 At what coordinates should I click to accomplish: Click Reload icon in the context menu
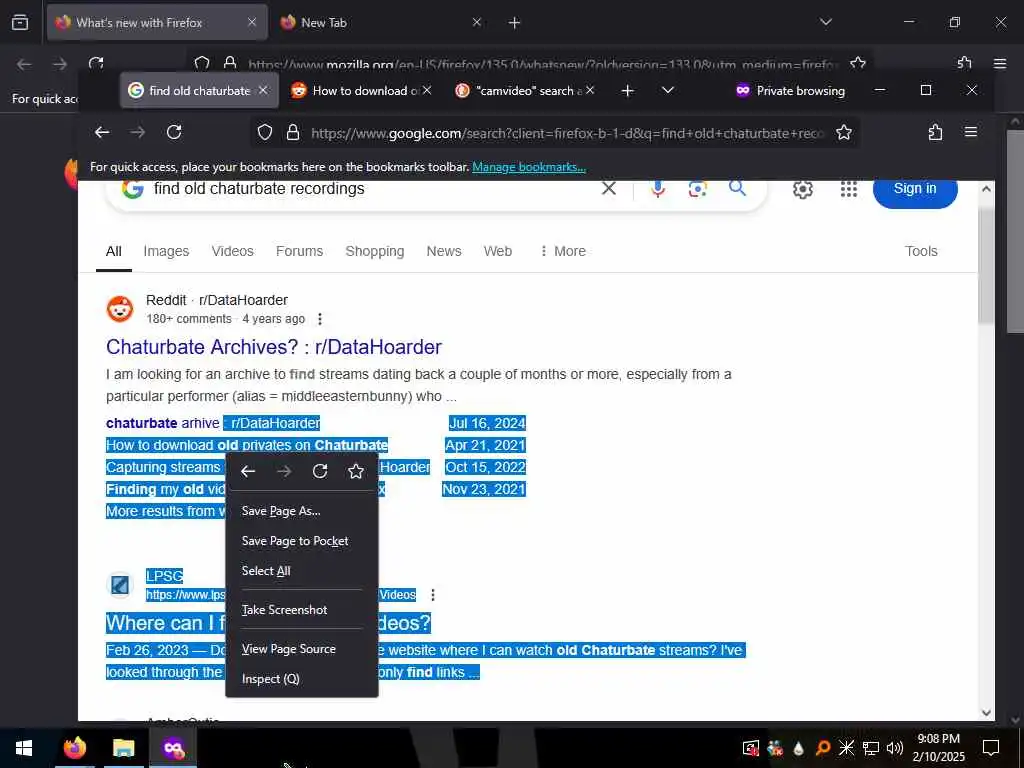[319, 472]
